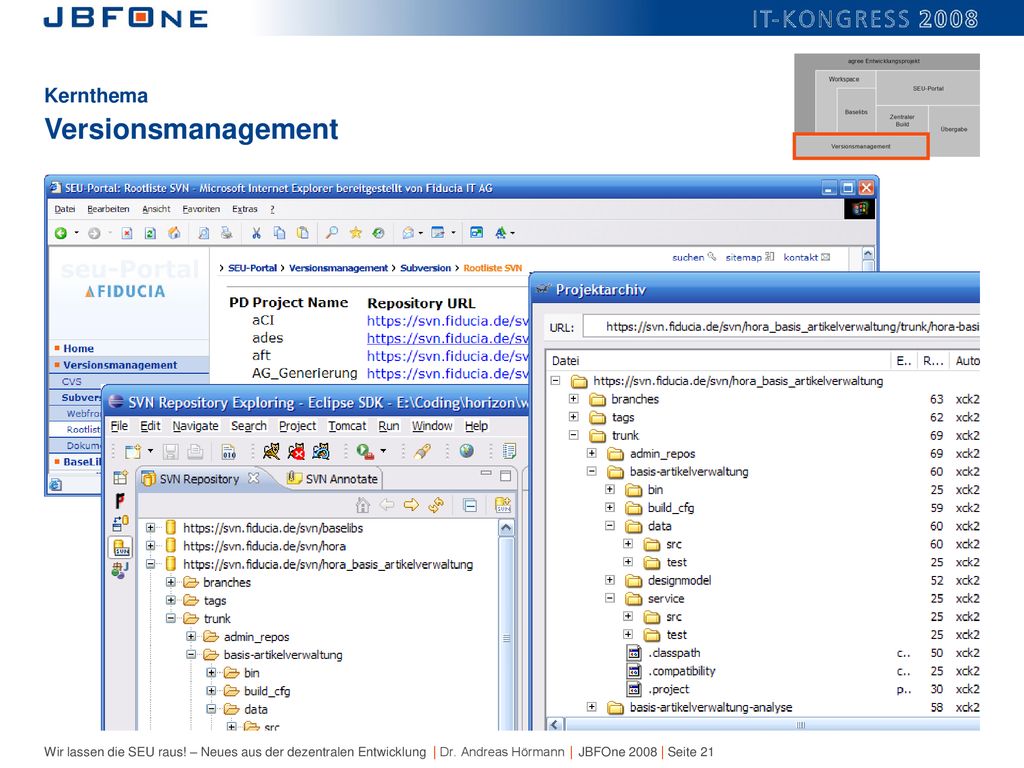
Task: Click the Cut scissors icon in Internet Explorer
Action: click(x=256, y=233)
